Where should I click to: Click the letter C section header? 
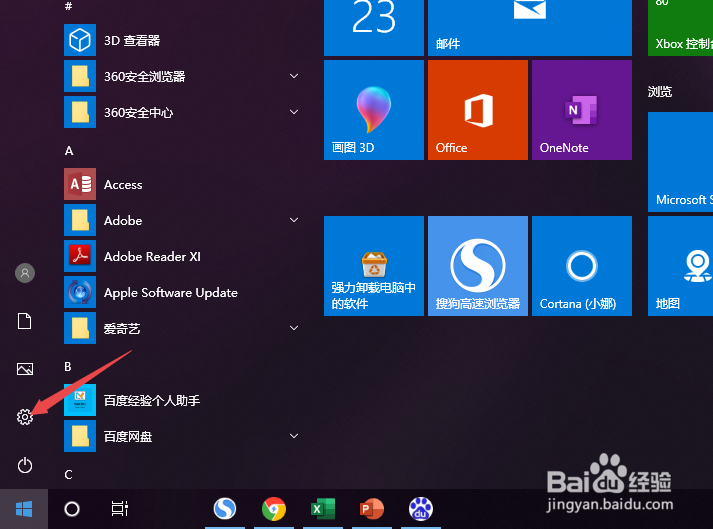pos(68,474)
